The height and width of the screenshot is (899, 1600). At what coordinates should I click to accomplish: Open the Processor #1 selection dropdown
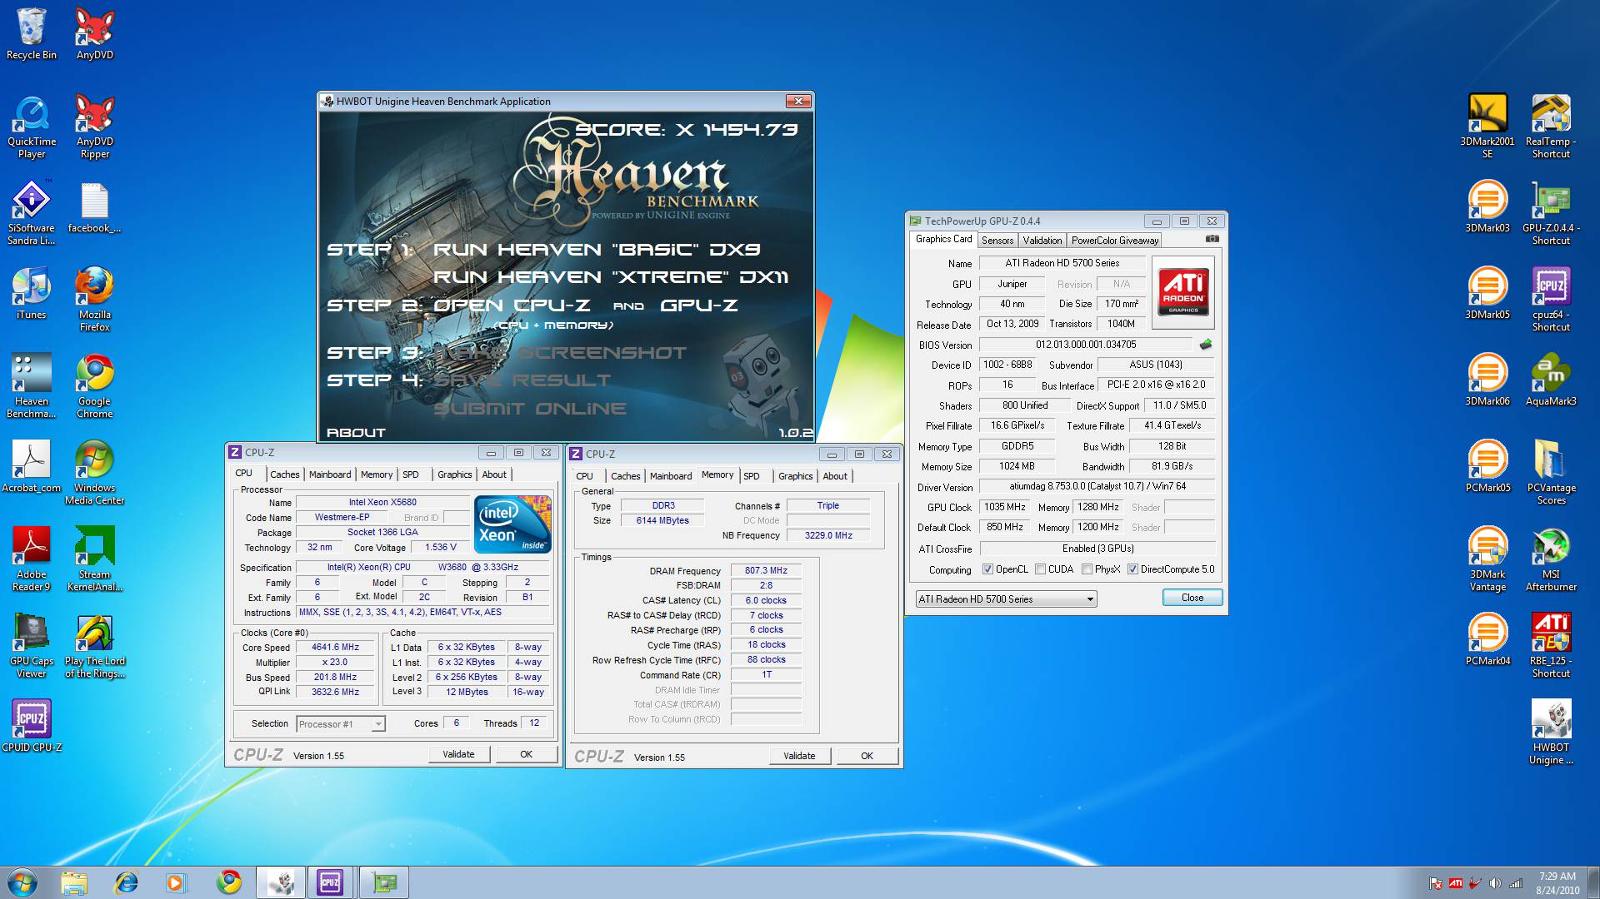(340, 724)
